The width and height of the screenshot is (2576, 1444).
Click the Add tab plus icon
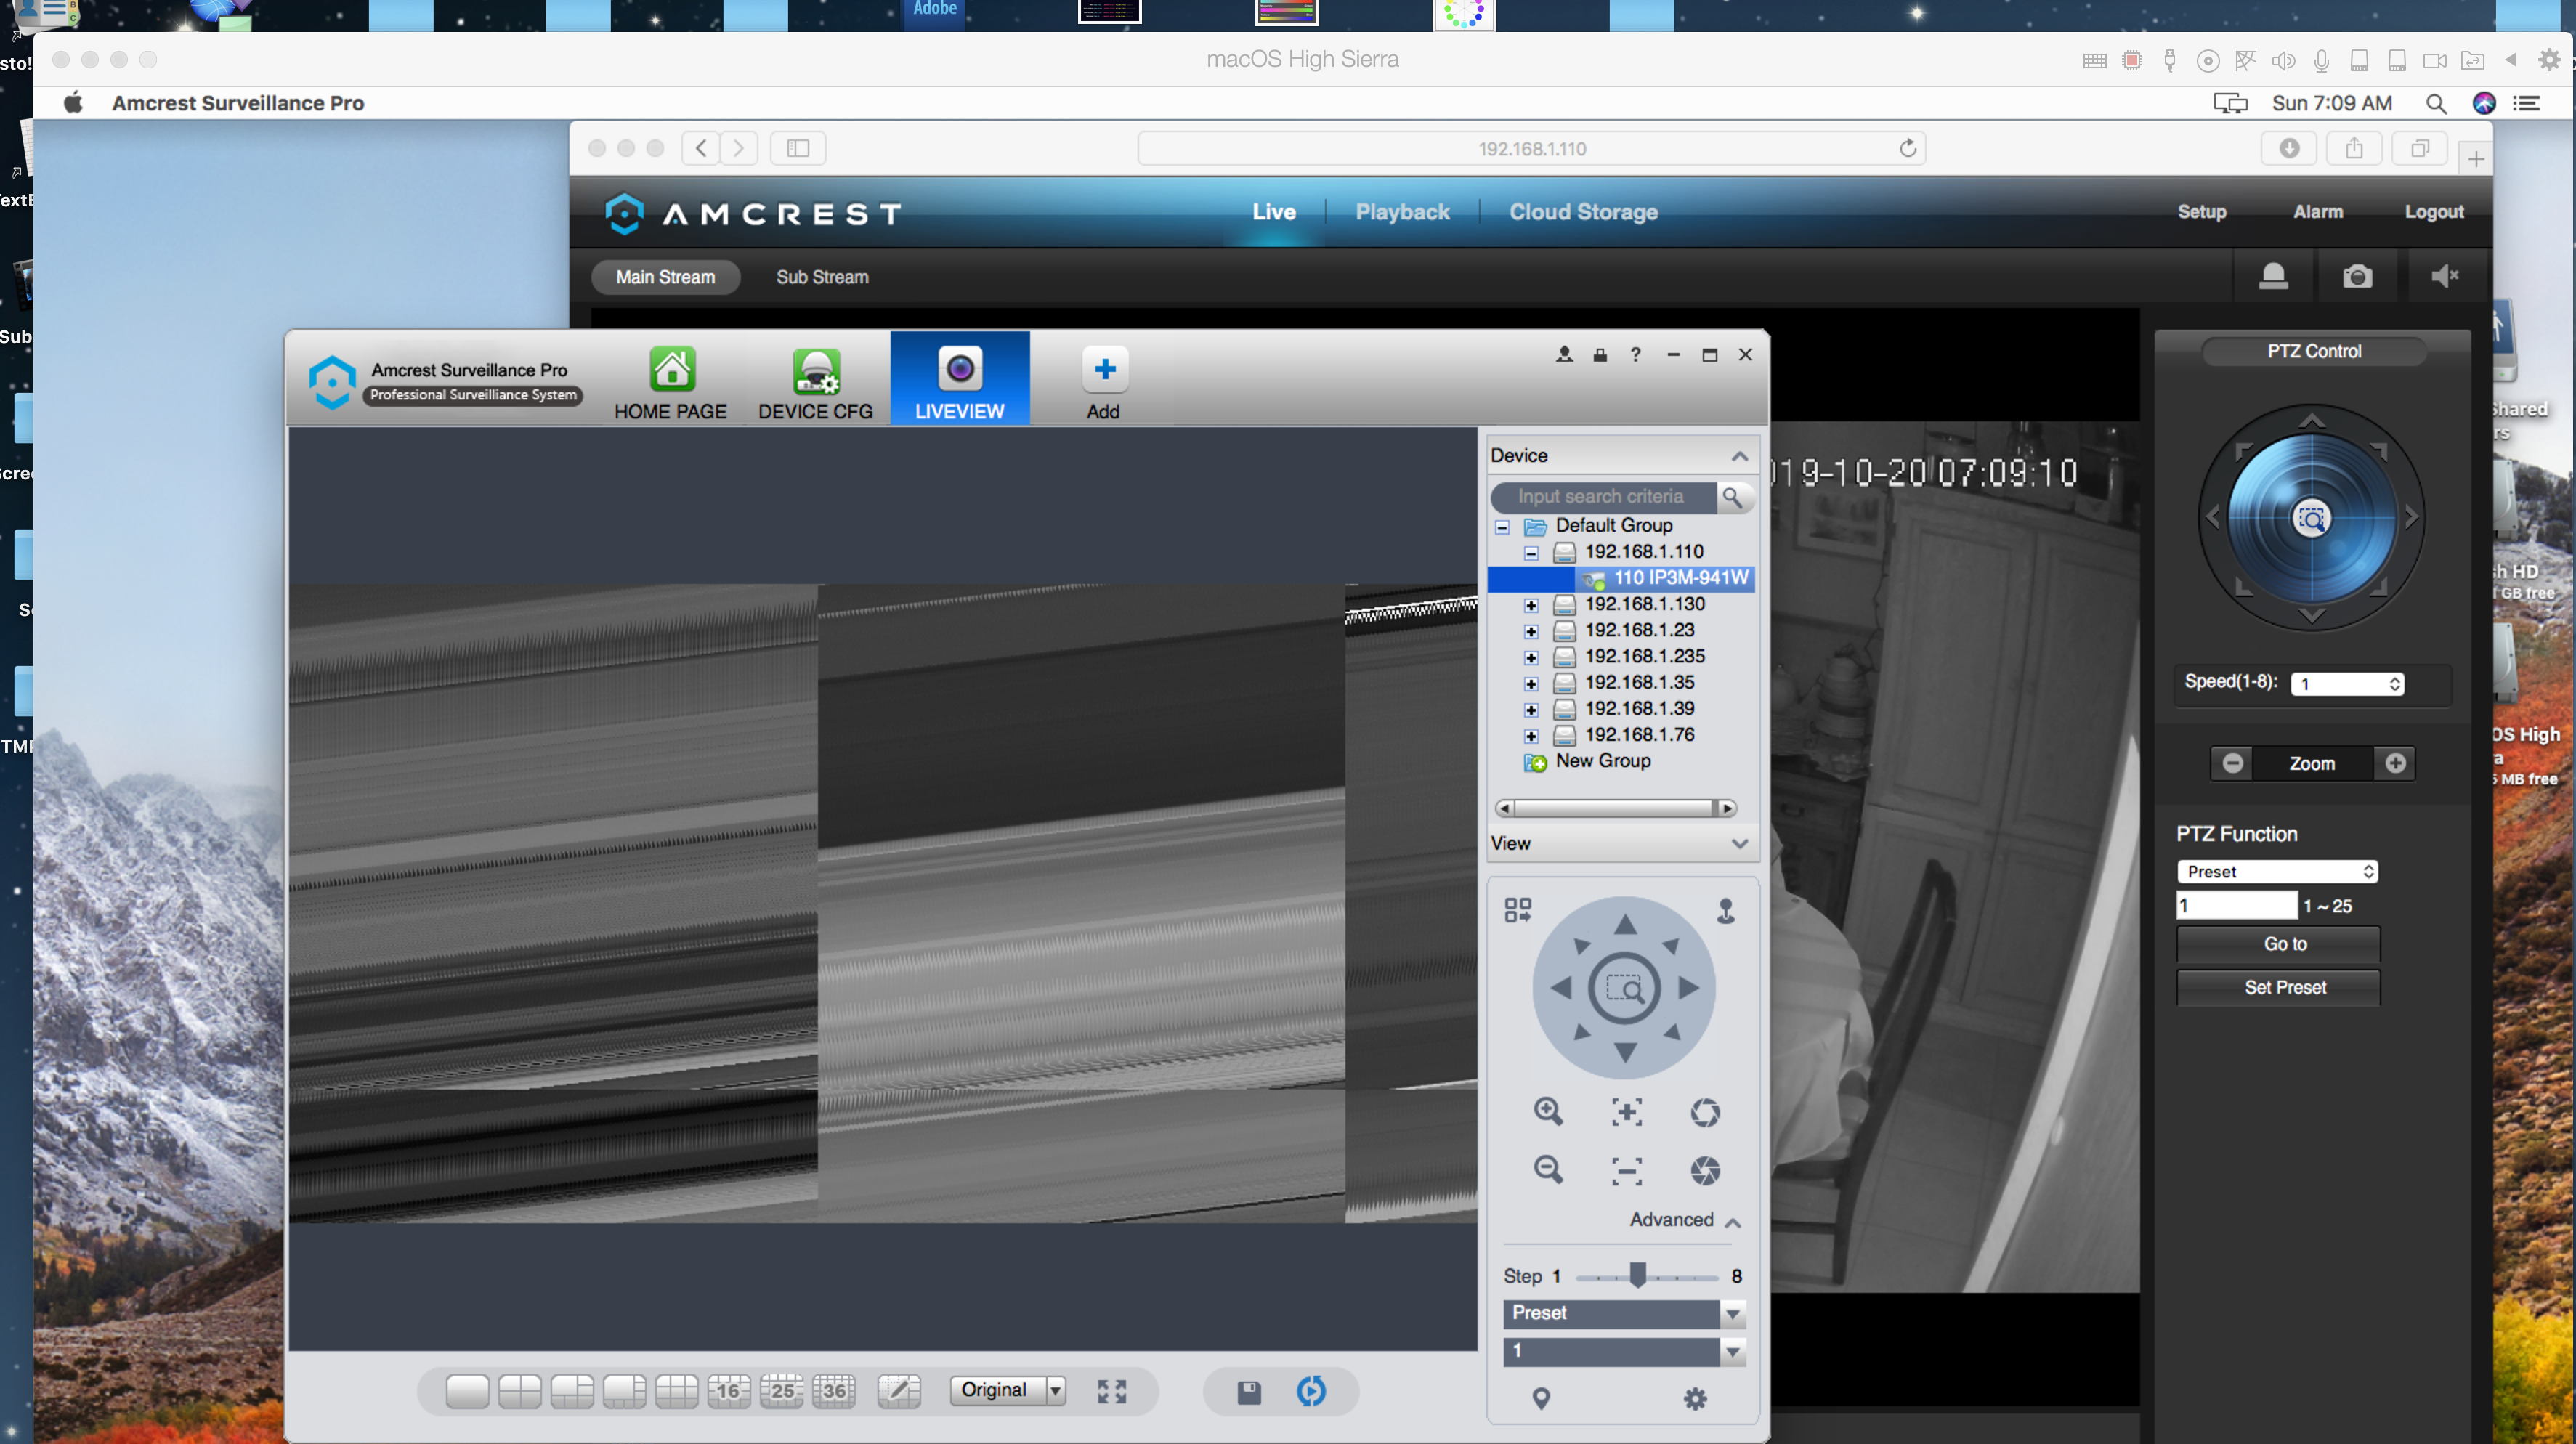pyautogui.click(x=1104, y=369)
